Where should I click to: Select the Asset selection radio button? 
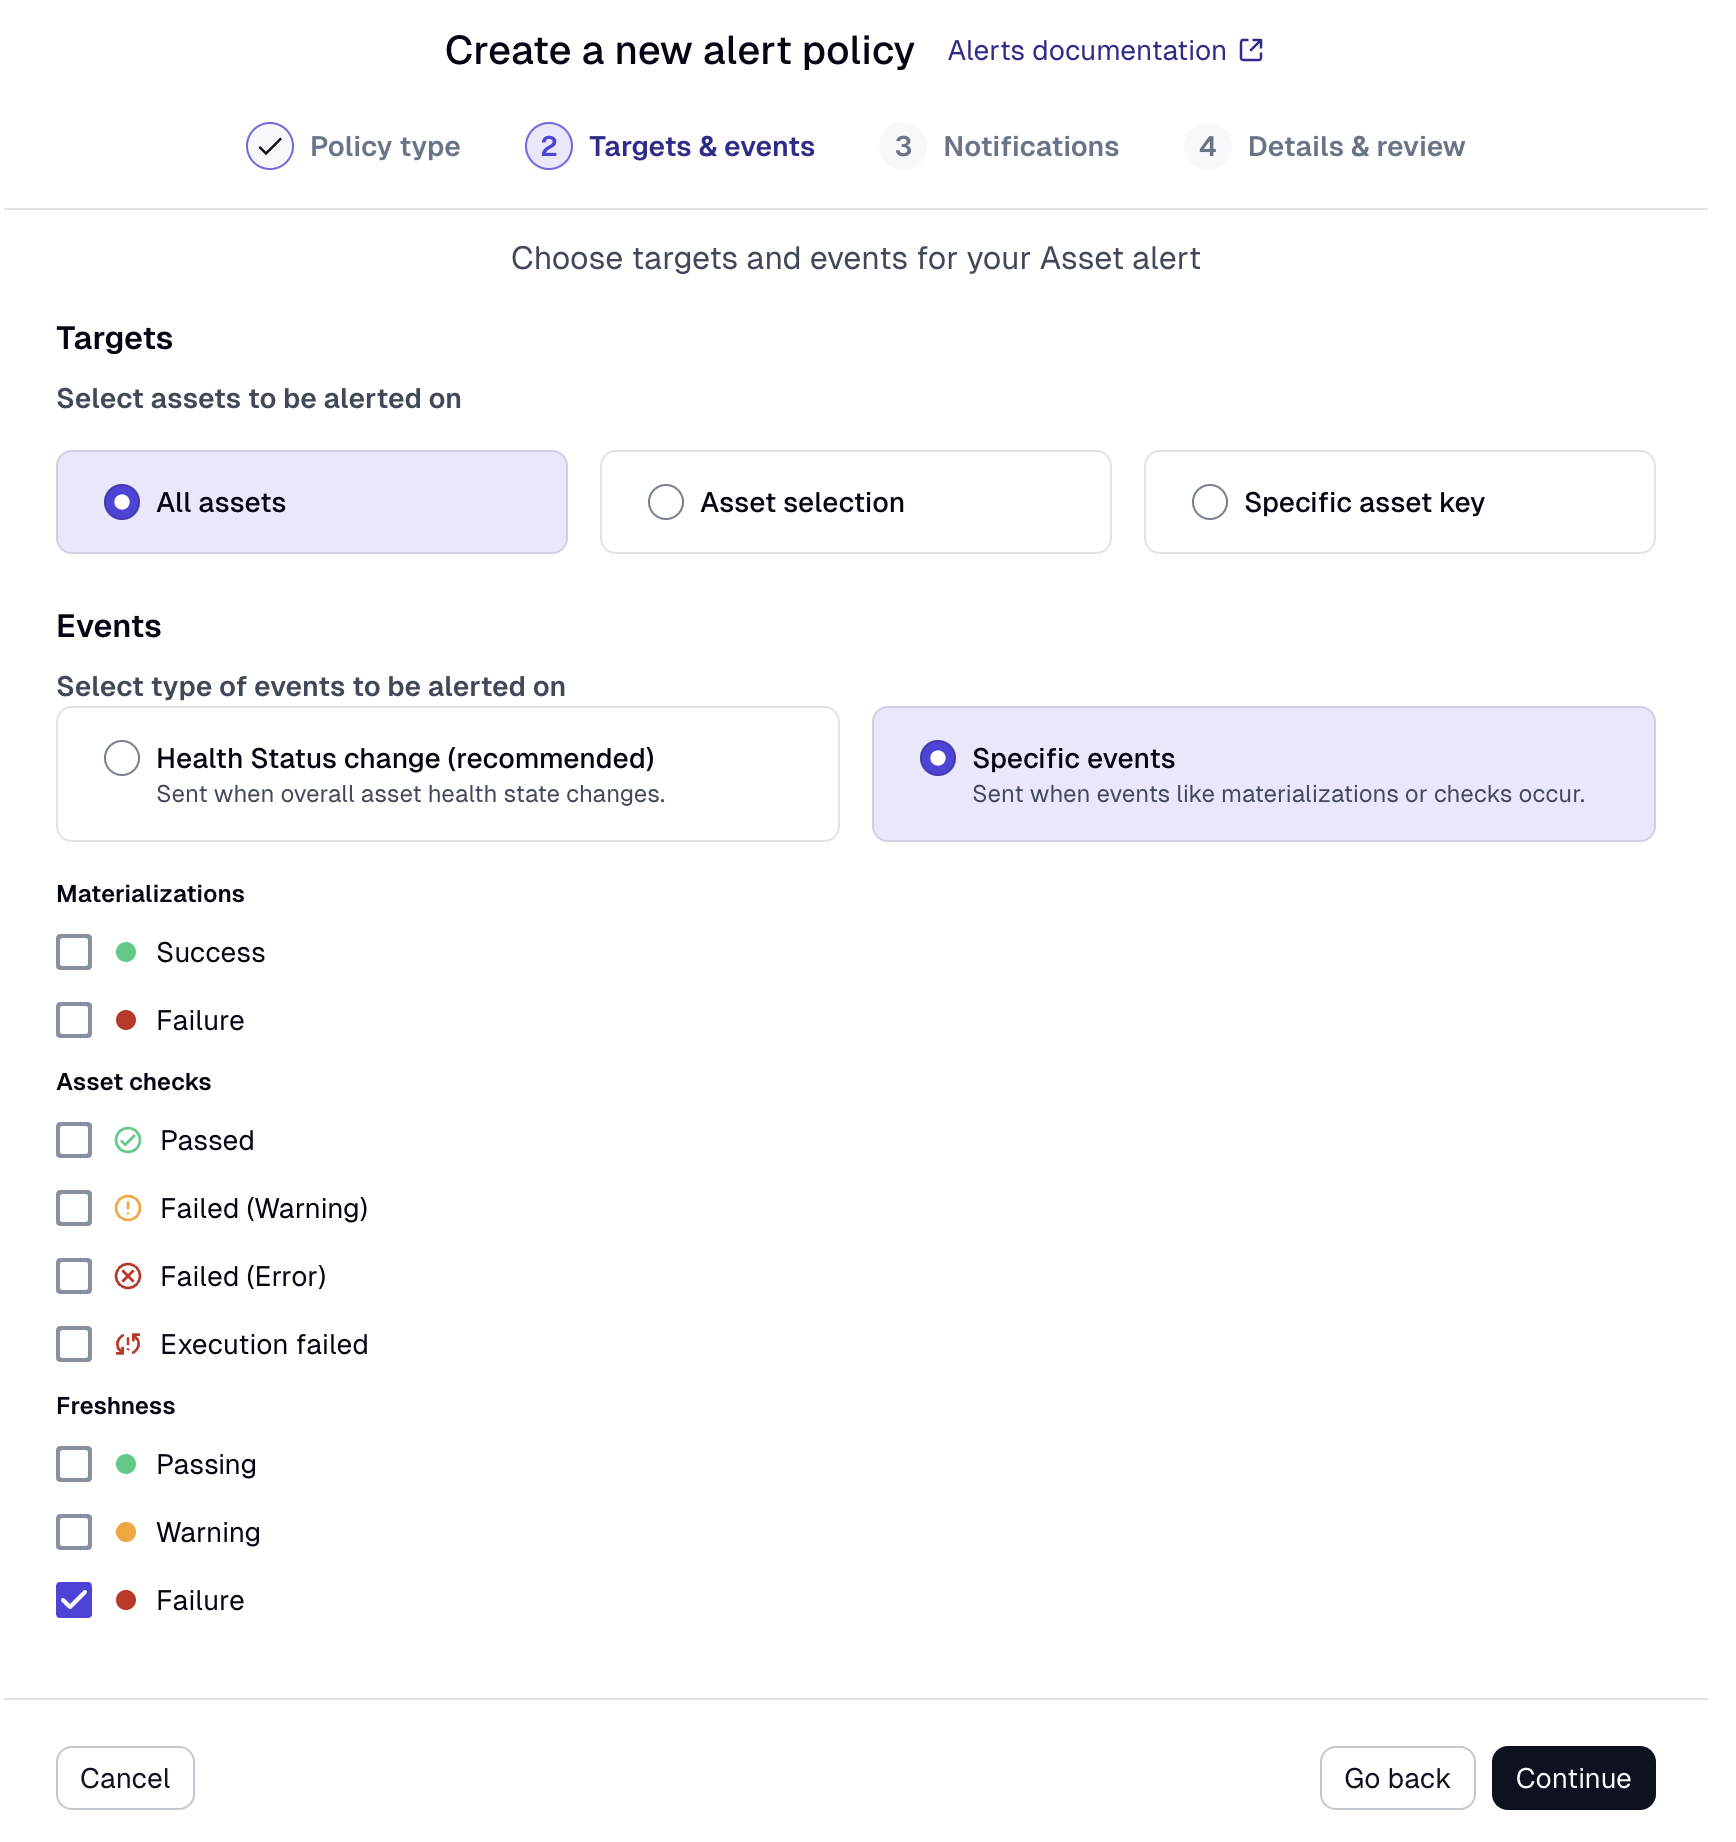coord(665,501)
